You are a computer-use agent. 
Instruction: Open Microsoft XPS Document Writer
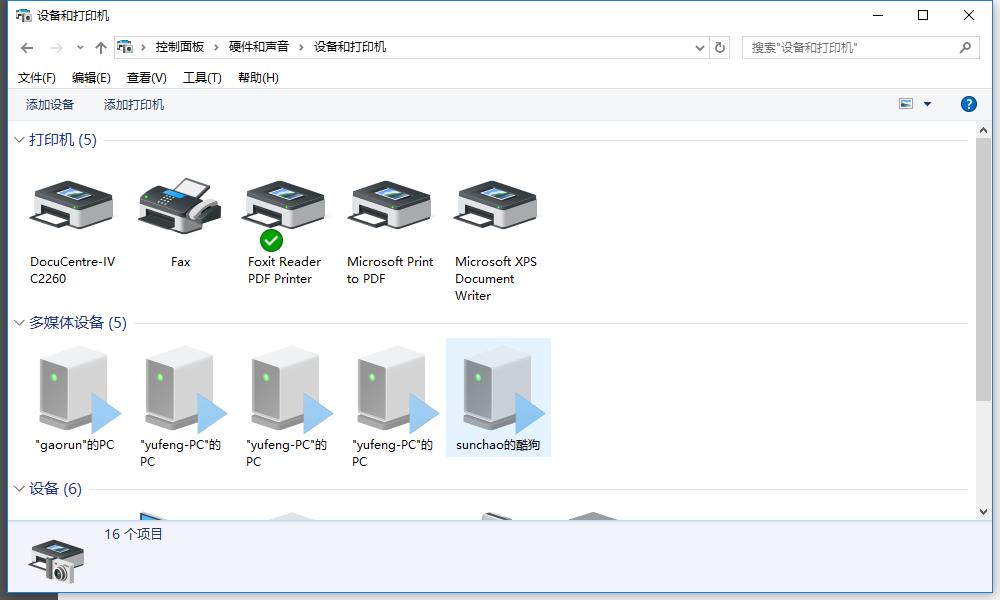click(x=495, y=205)
